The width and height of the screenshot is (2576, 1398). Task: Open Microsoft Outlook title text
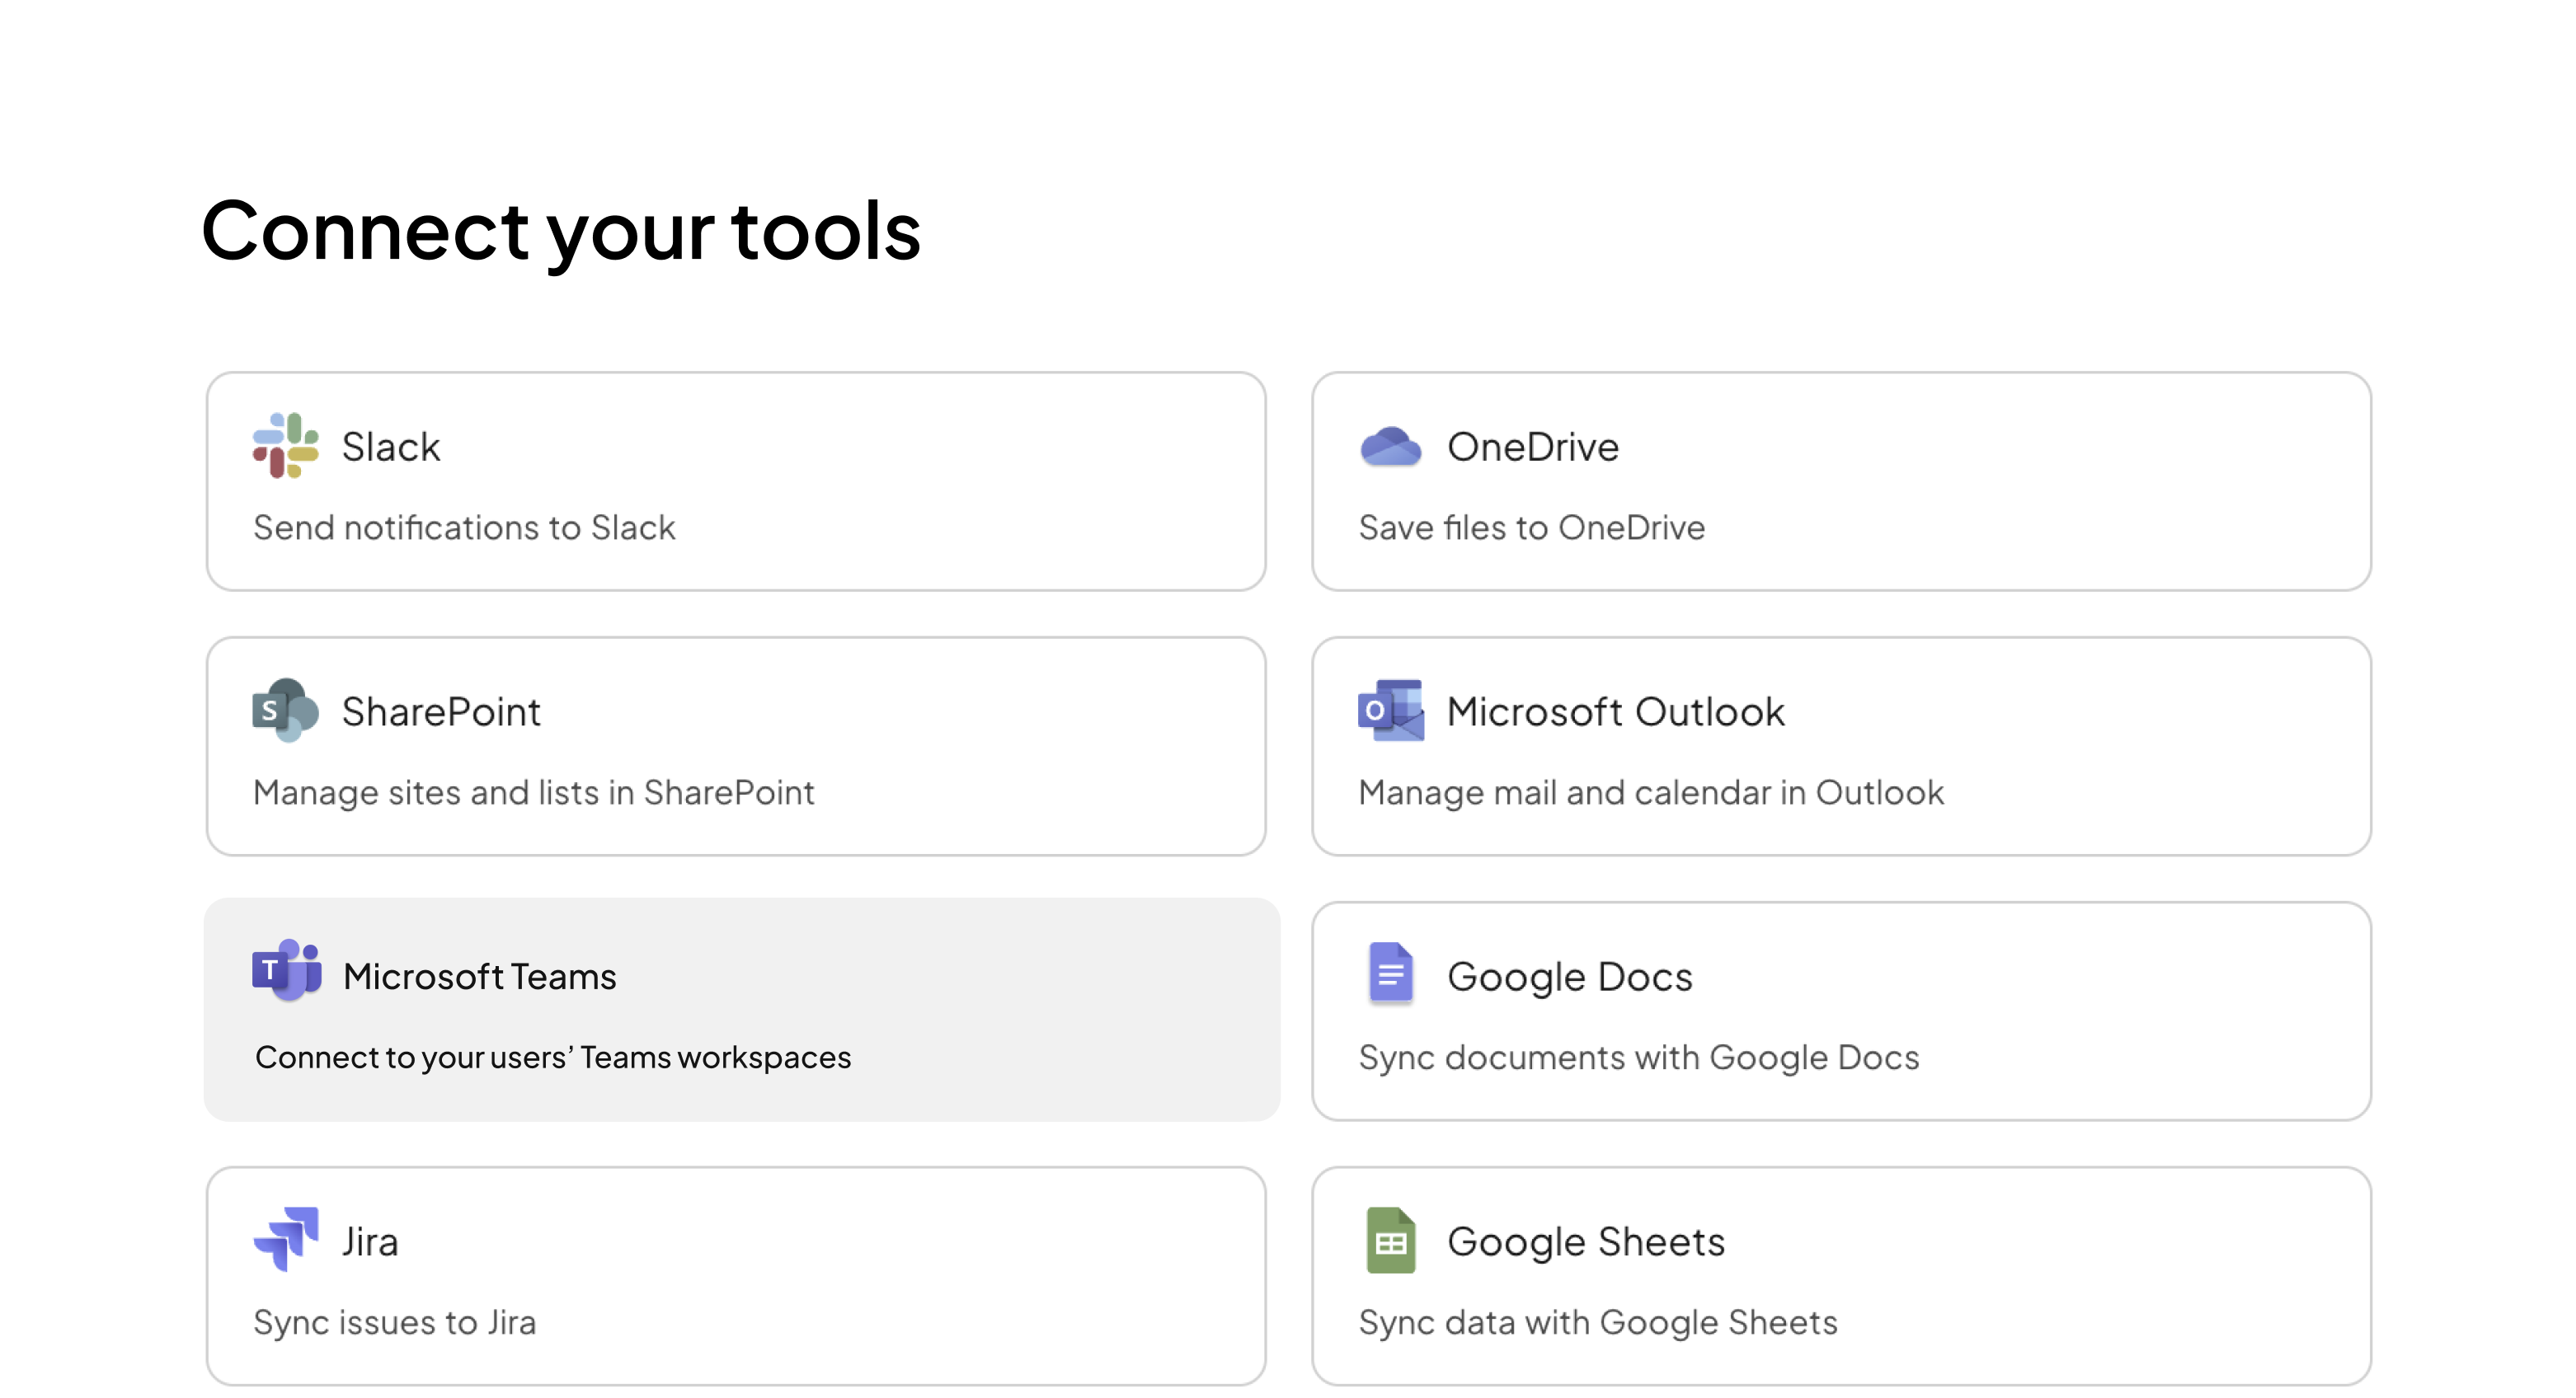(x=1615, y=712)
